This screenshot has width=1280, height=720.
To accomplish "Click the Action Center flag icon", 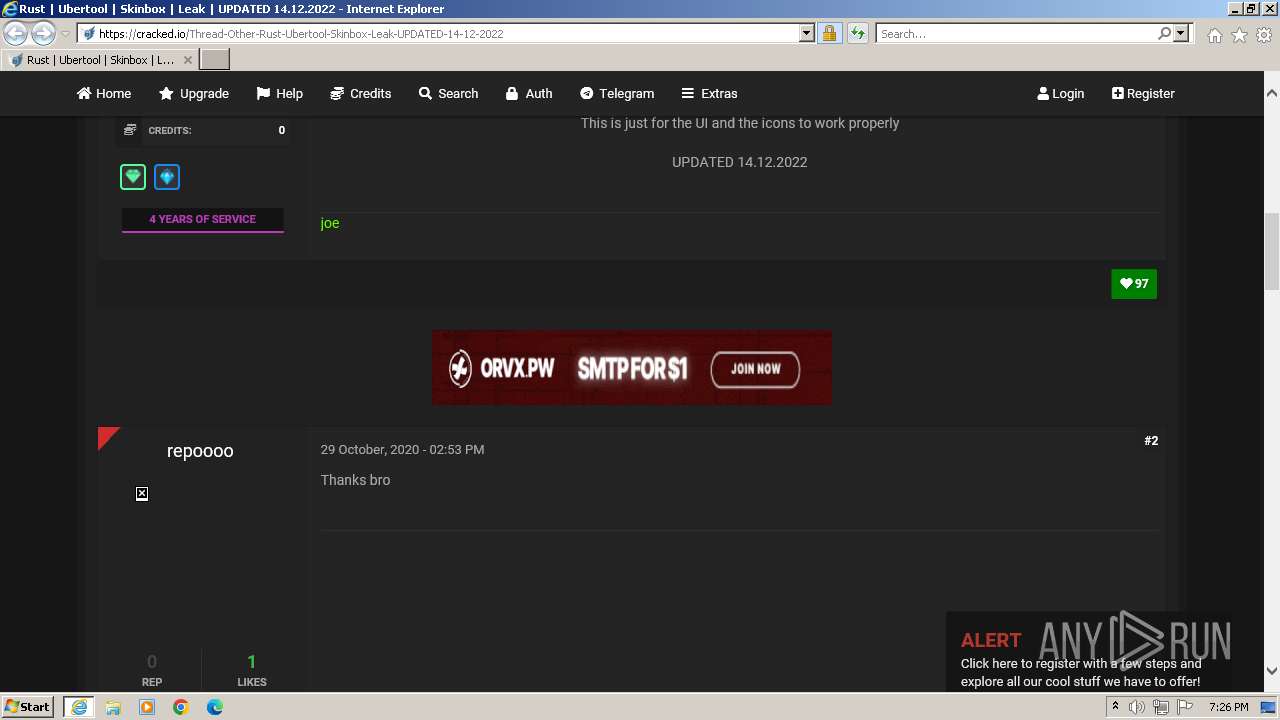I will (1185, 707).
